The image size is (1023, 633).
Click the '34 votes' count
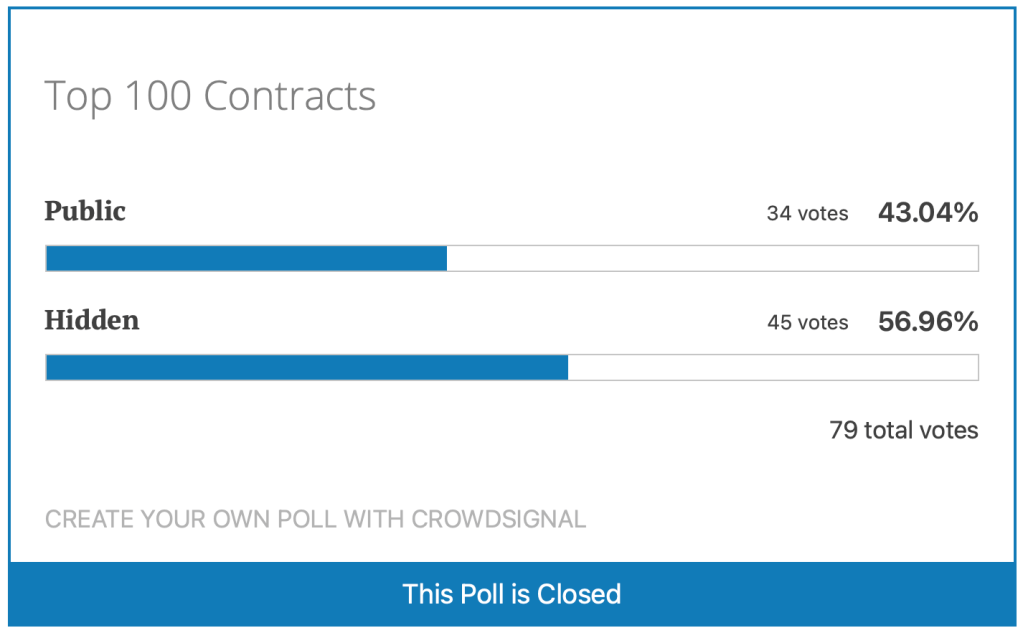pyautogui.click(x=807, y=213)
